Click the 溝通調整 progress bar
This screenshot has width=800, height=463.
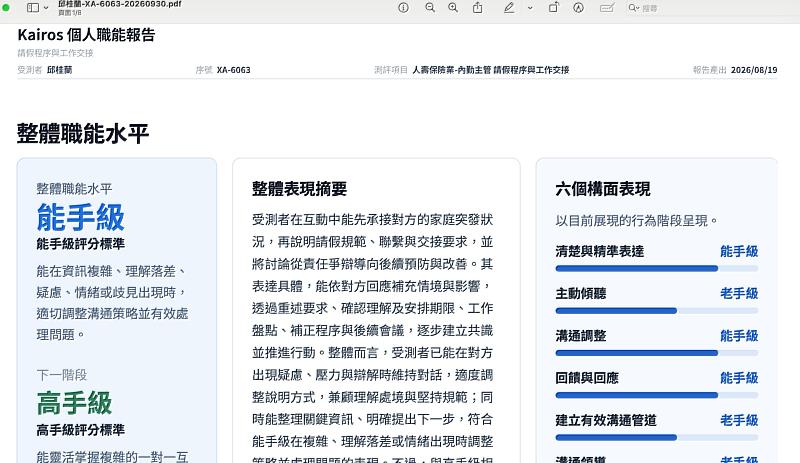pos(657,353)
